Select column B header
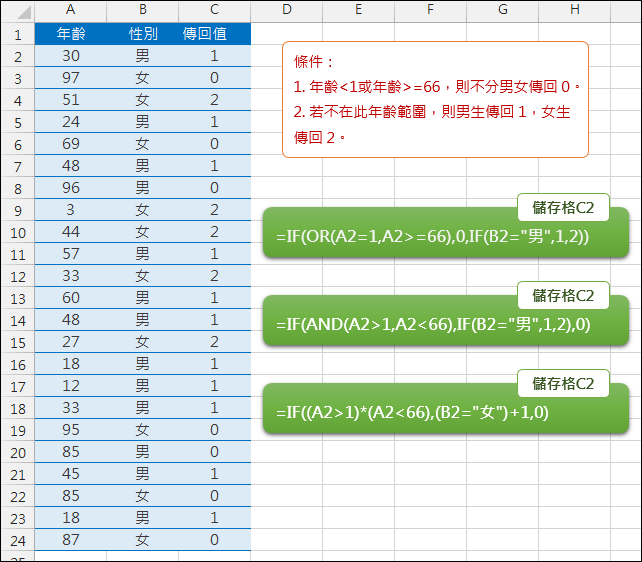The height and width of the screenshot is (562, 642). 142,10
